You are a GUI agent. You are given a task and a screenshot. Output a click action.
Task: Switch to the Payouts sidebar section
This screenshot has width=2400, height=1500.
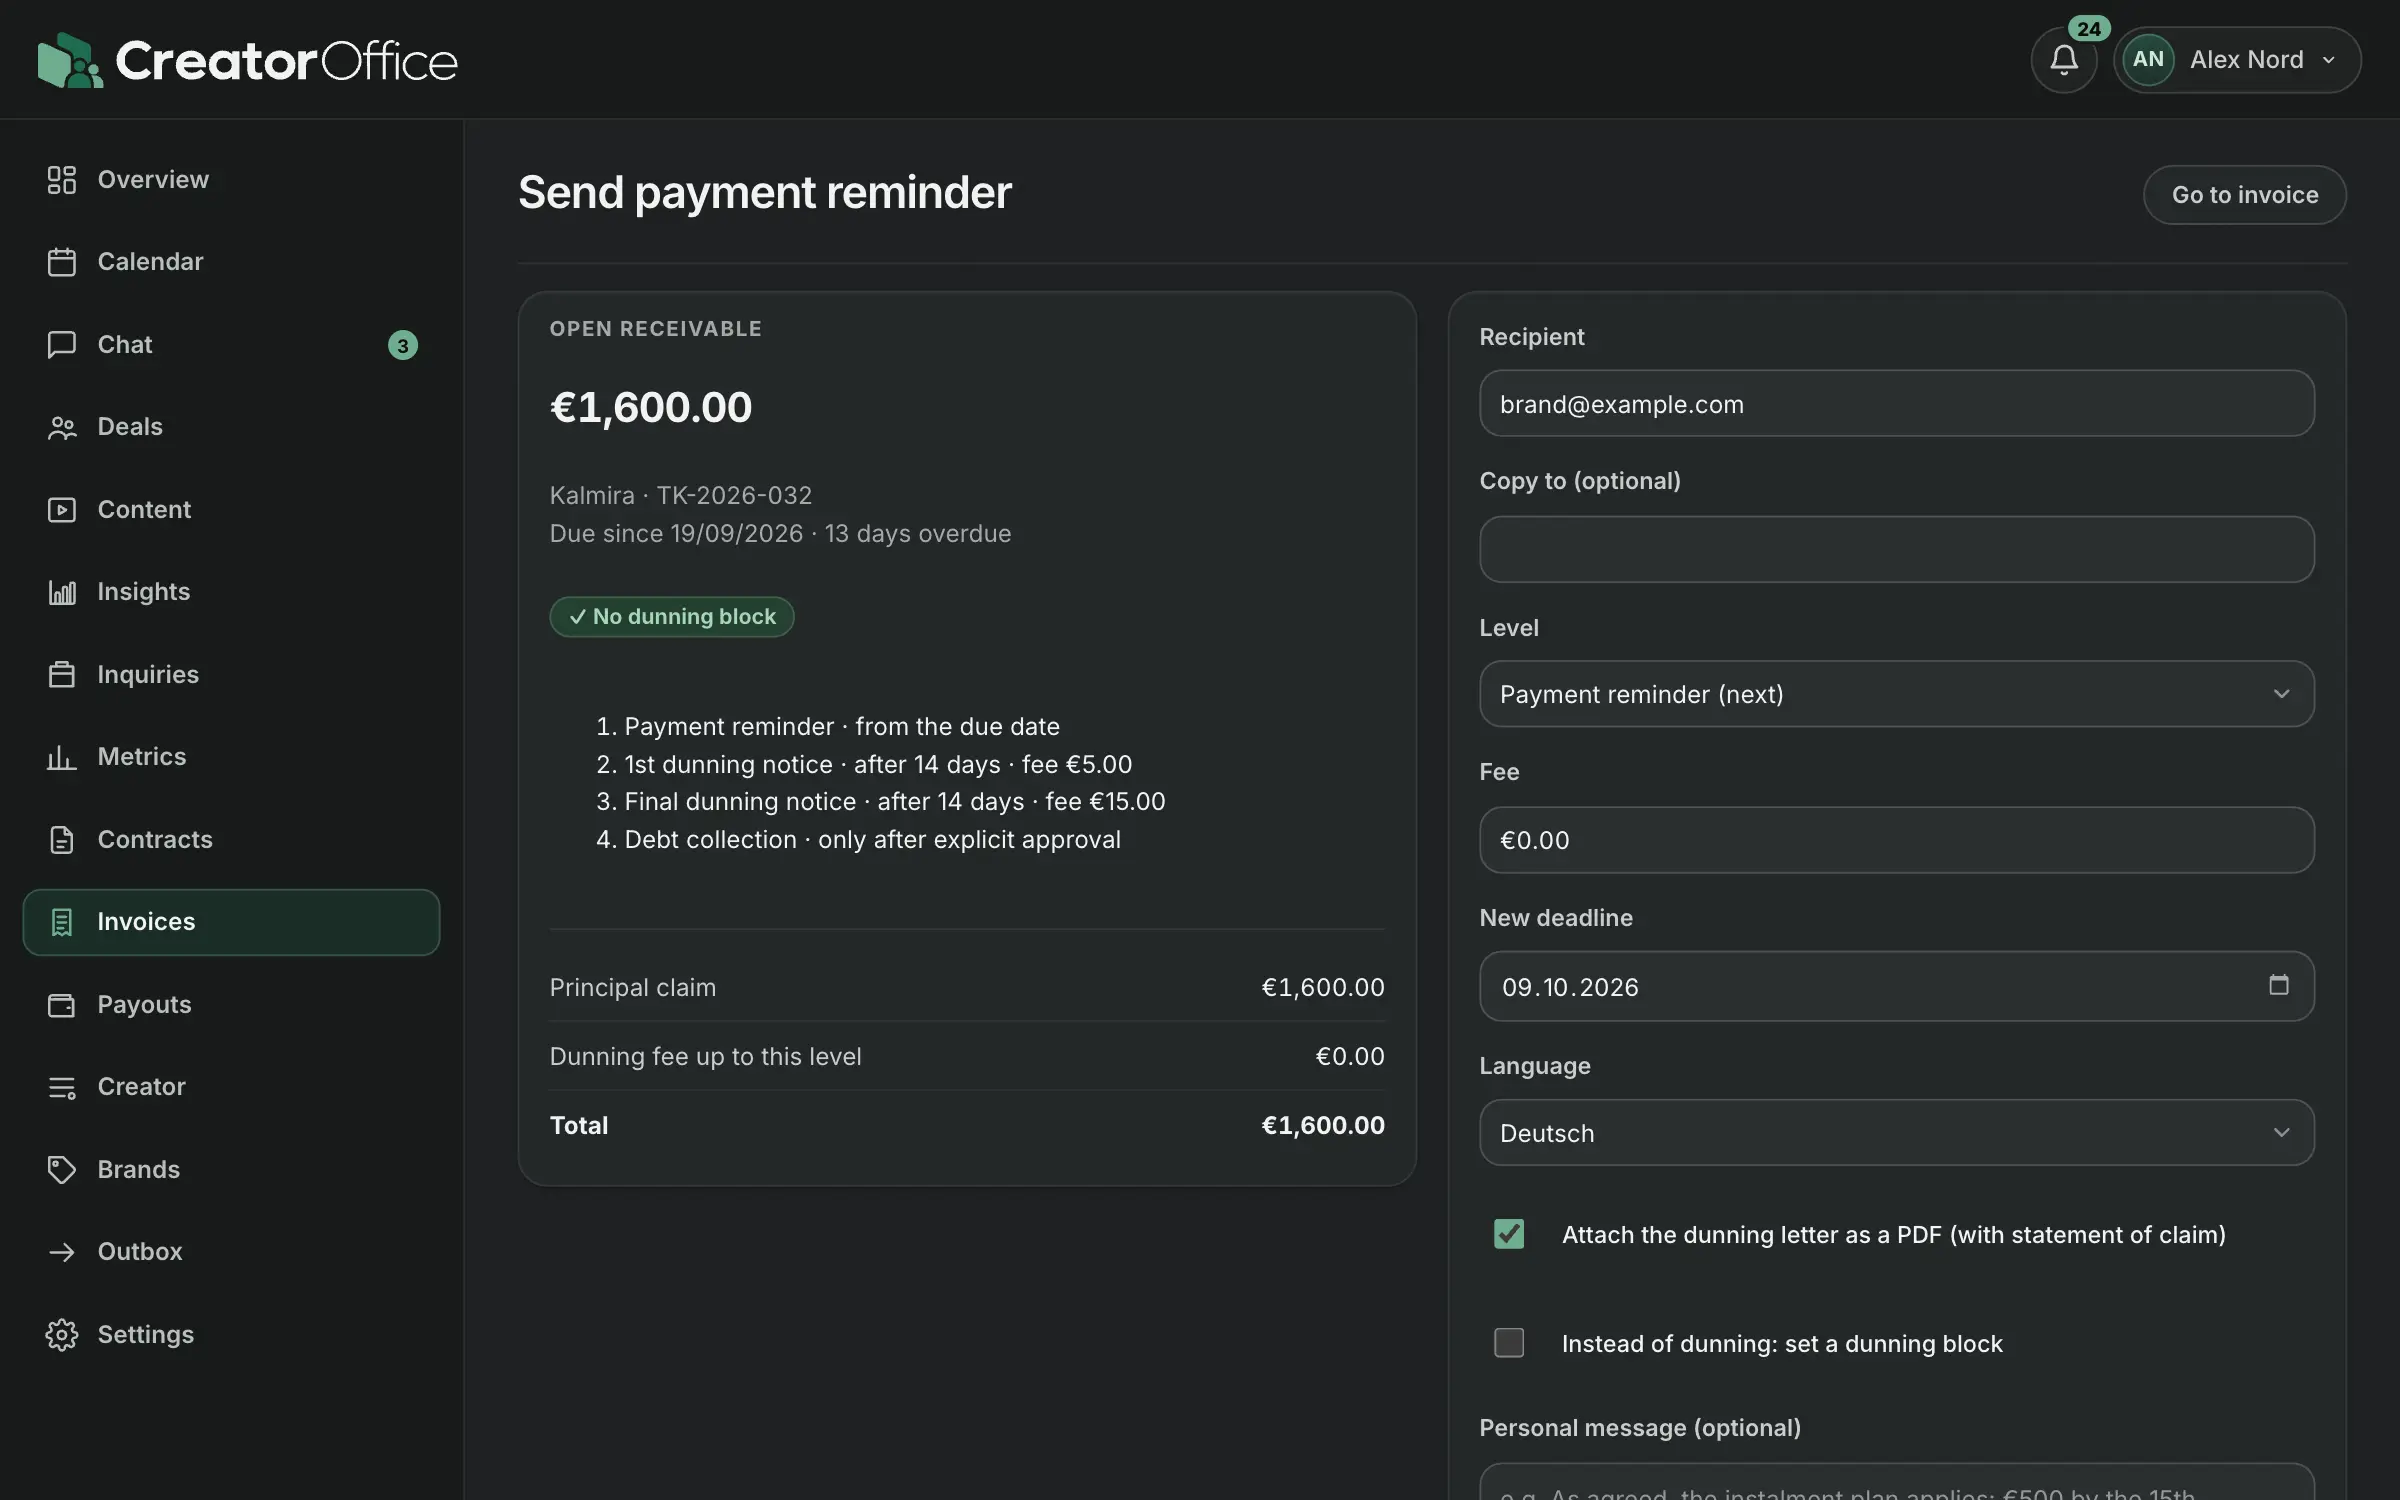click(x=231, y=1005)
